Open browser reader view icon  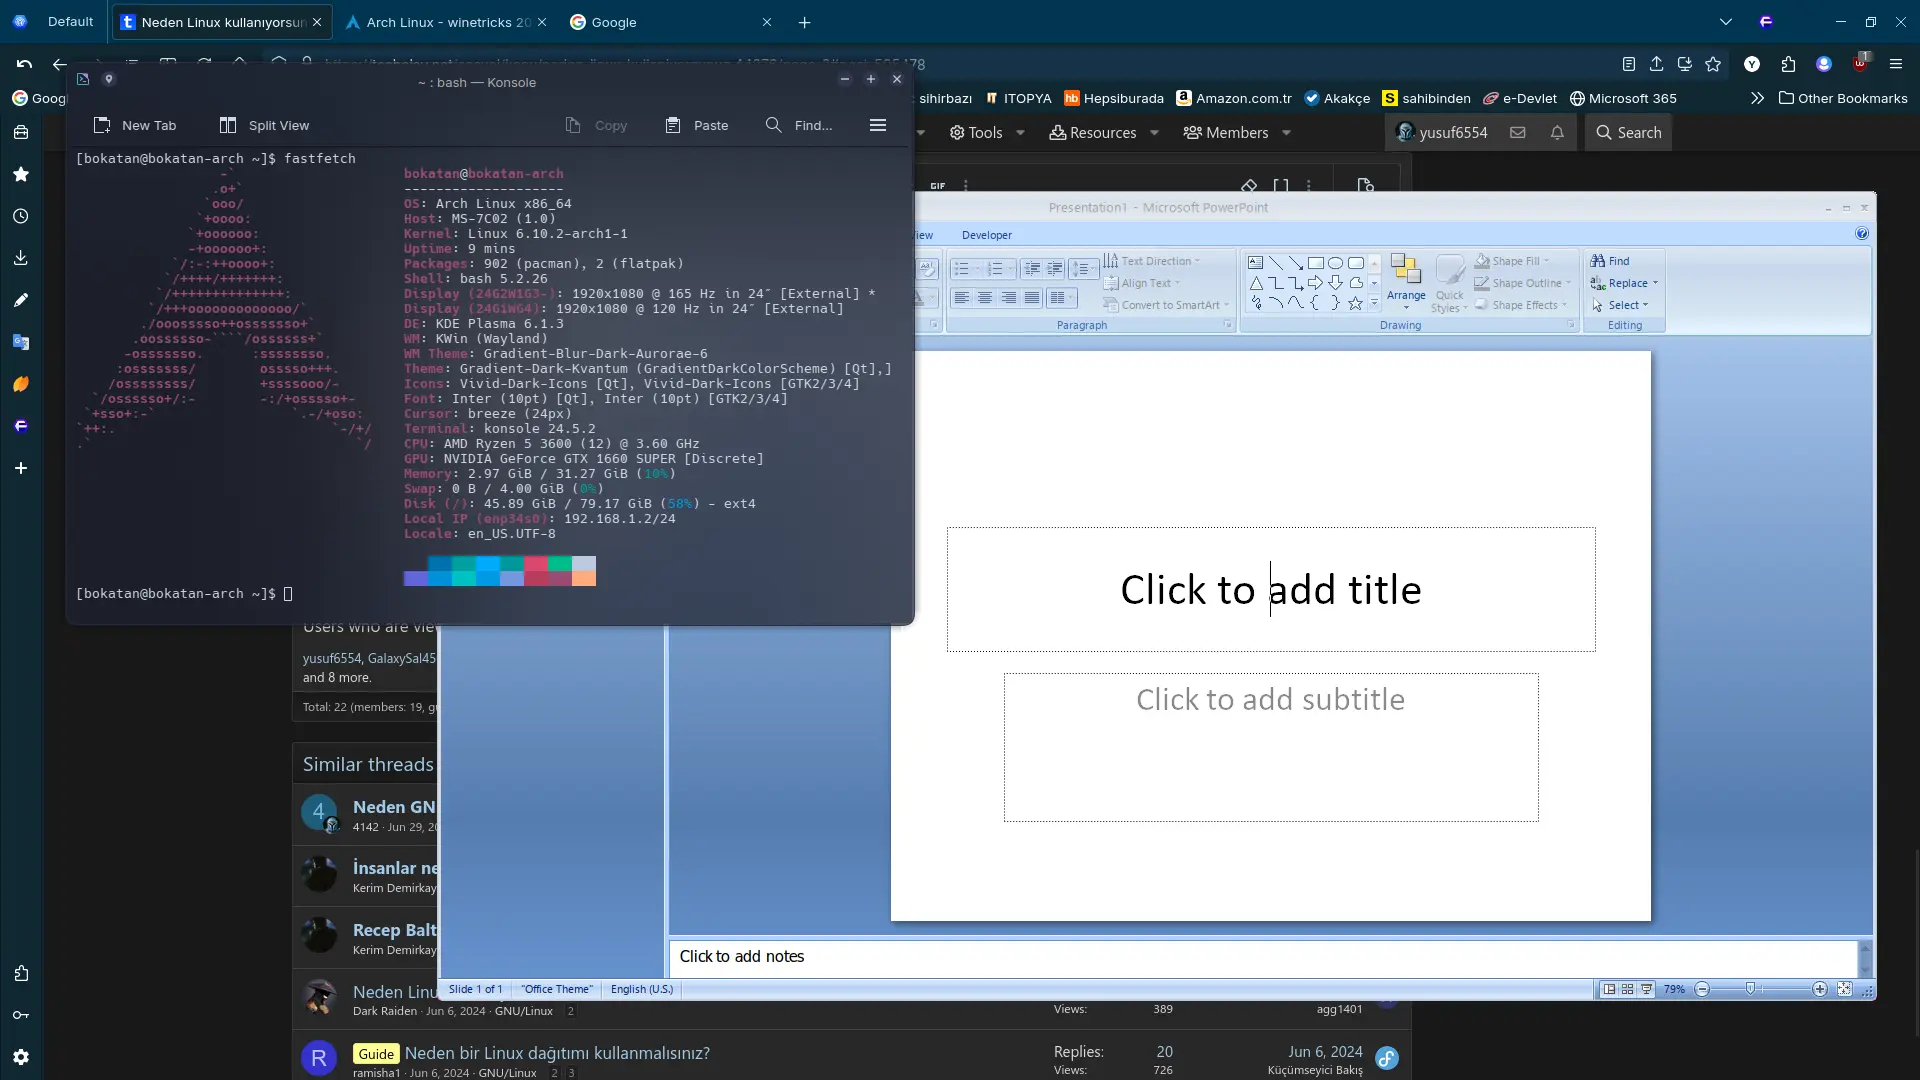[x=1629, y=64]
